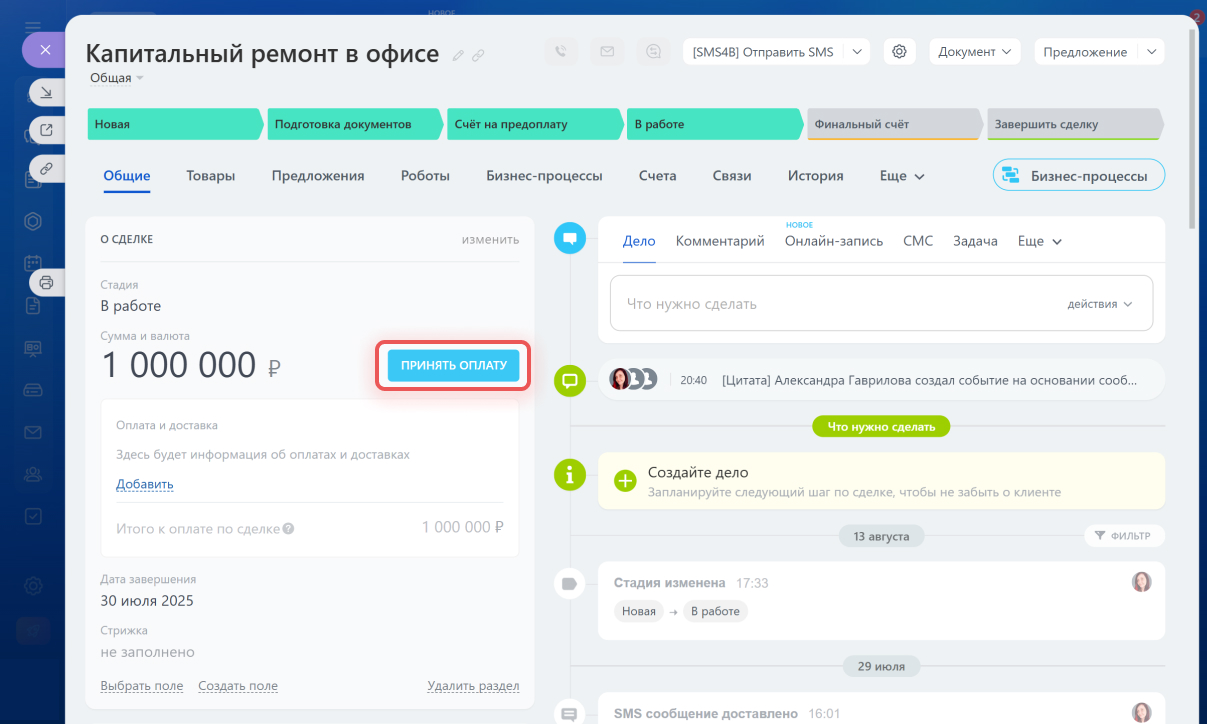Expand the Документ dropdown
Image resolution: width=1207 pixels, height=724 pixels.
(975, 52)
